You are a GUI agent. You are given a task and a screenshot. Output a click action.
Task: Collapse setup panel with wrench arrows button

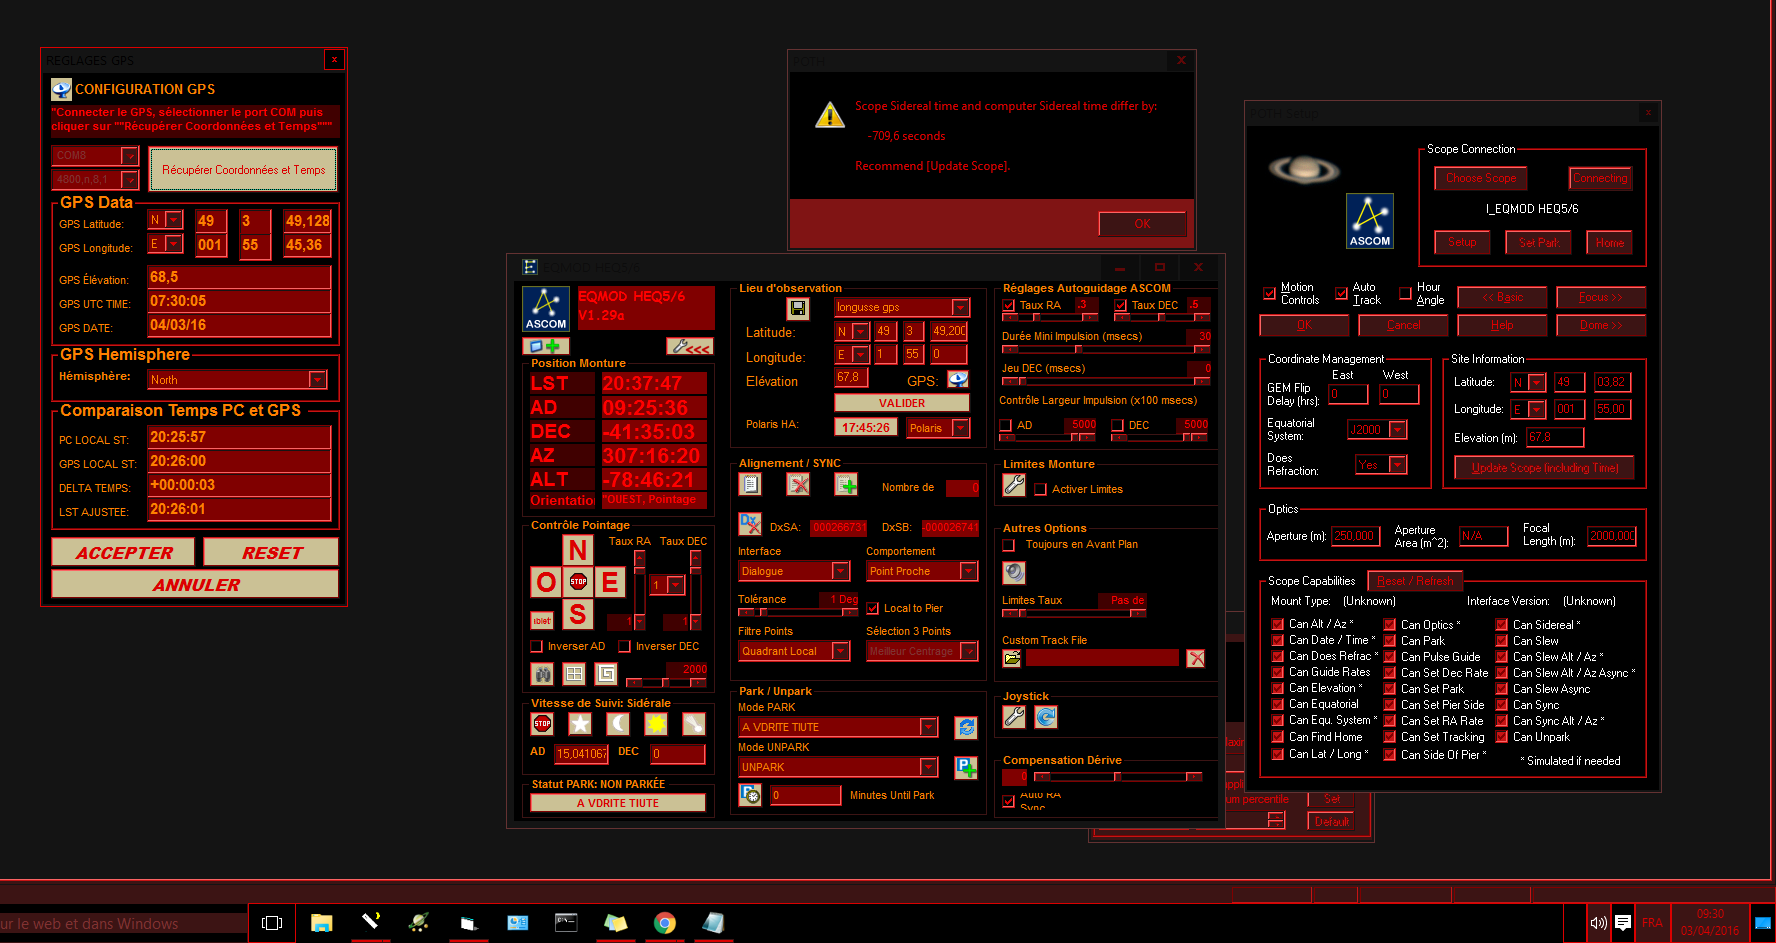pyautogui.click(x=690, y=346)
